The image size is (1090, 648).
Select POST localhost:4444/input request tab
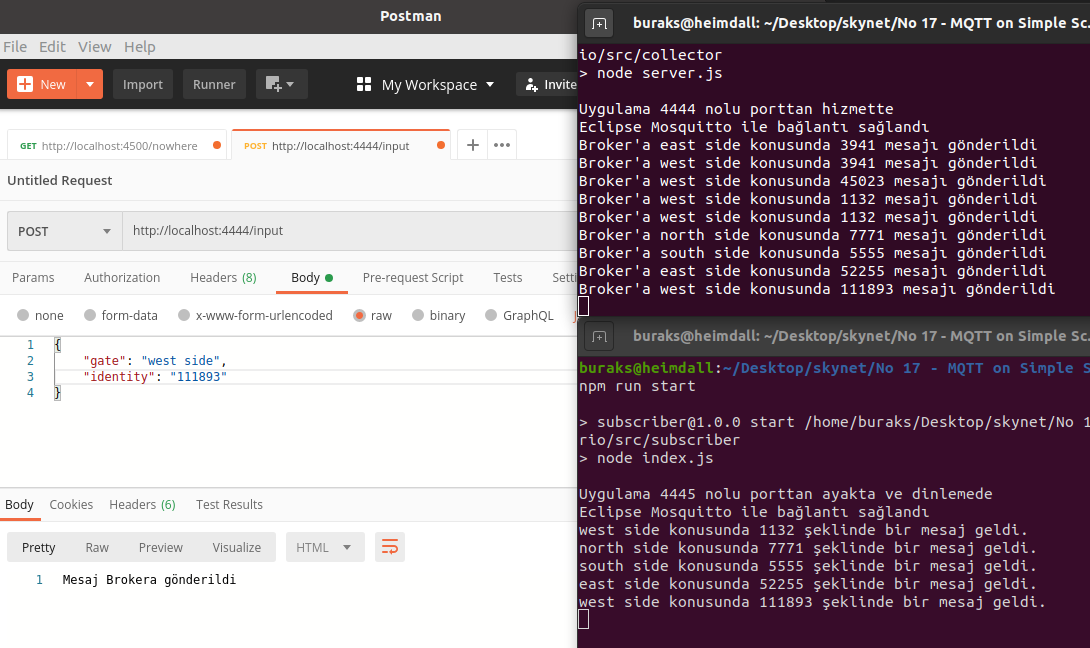tap(341, 145)
